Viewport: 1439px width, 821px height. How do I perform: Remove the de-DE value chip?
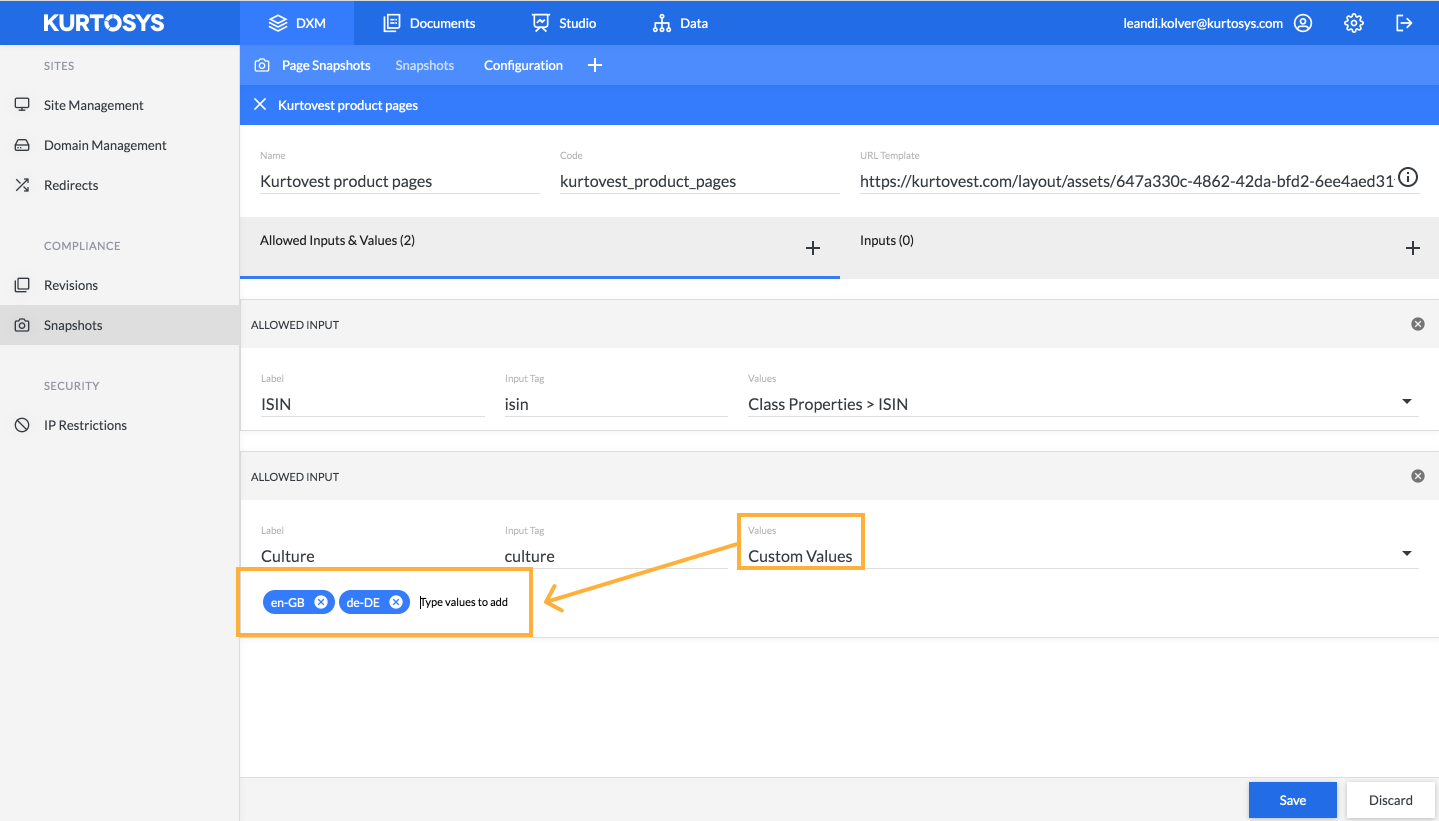[396, 602]
